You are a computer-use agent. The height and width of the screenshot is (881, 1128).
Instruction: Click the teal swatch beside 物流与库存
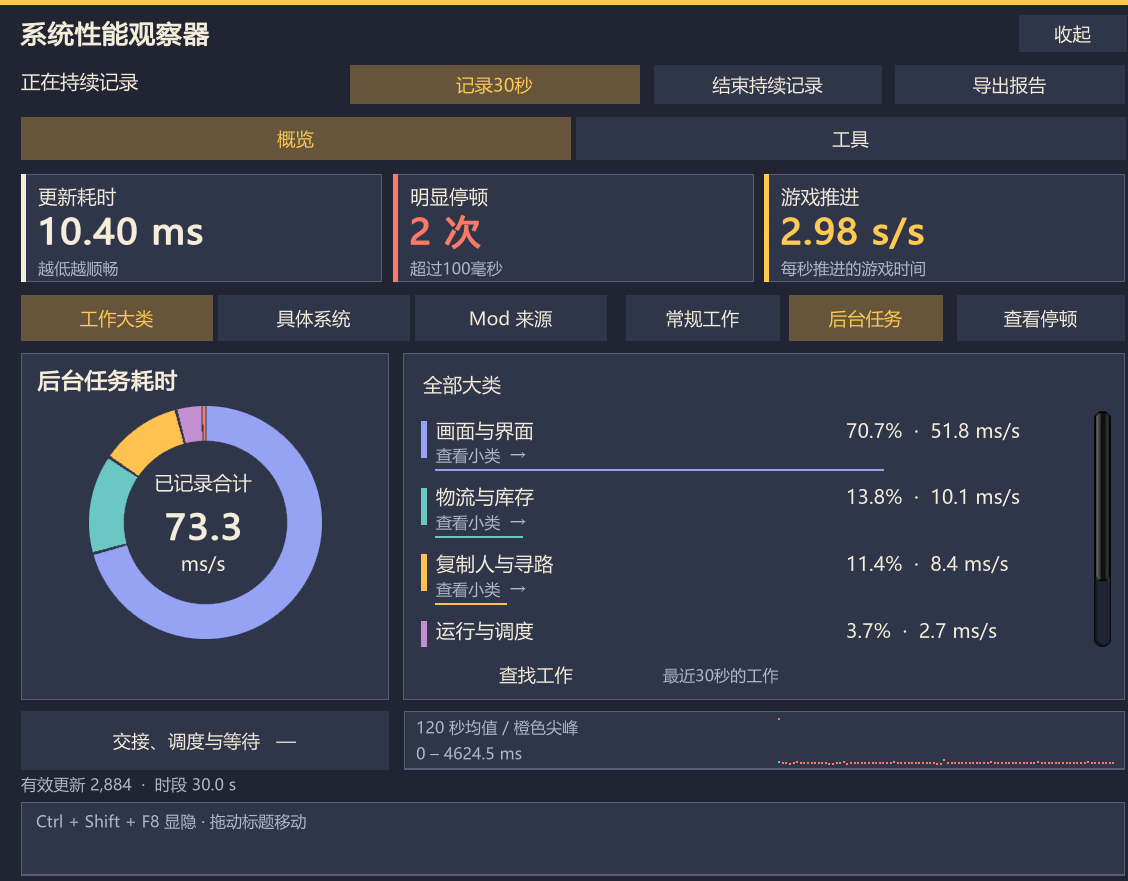424,506
